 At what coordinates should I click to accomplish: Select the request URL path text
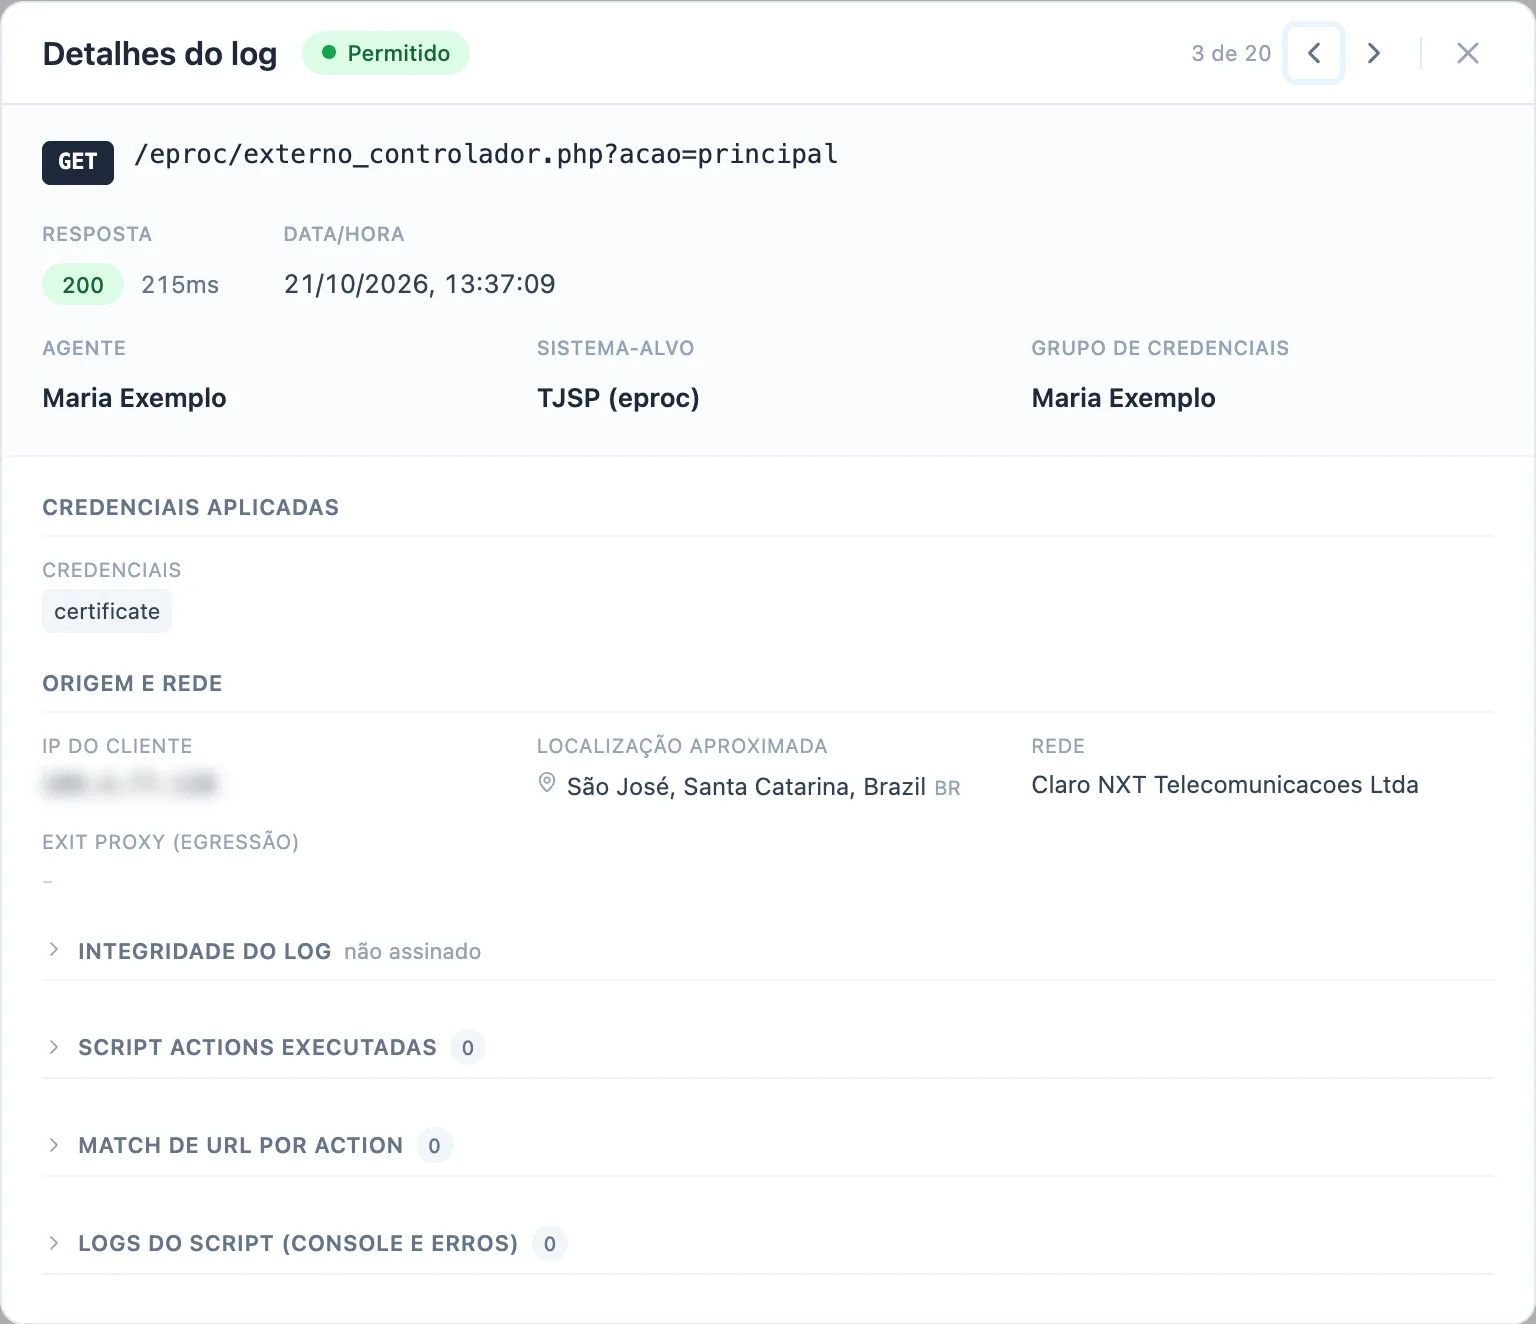pos(486,154)
